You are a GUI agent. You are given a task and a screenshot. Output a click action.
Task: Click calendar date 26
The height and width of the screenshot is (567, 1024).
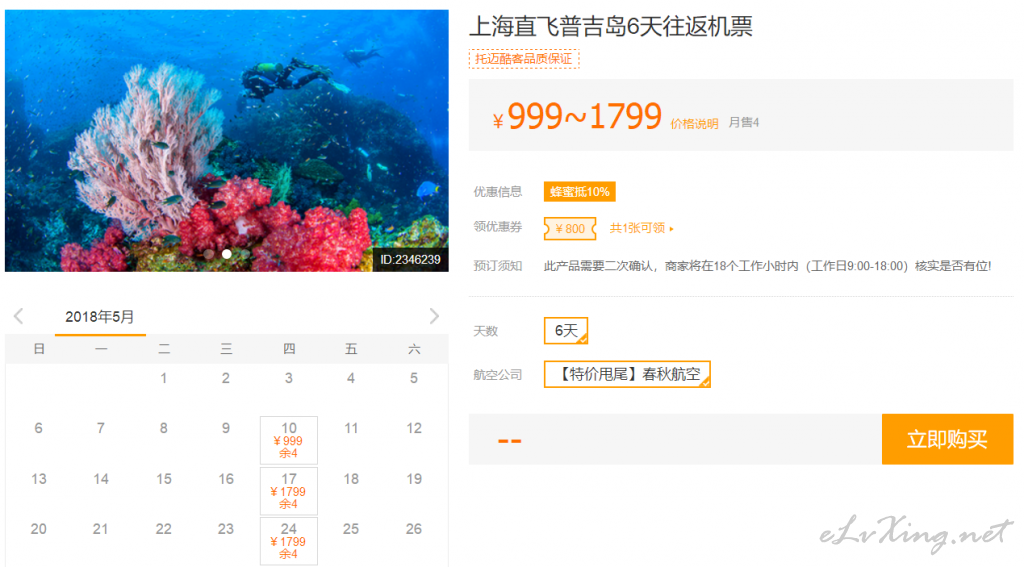414,528
